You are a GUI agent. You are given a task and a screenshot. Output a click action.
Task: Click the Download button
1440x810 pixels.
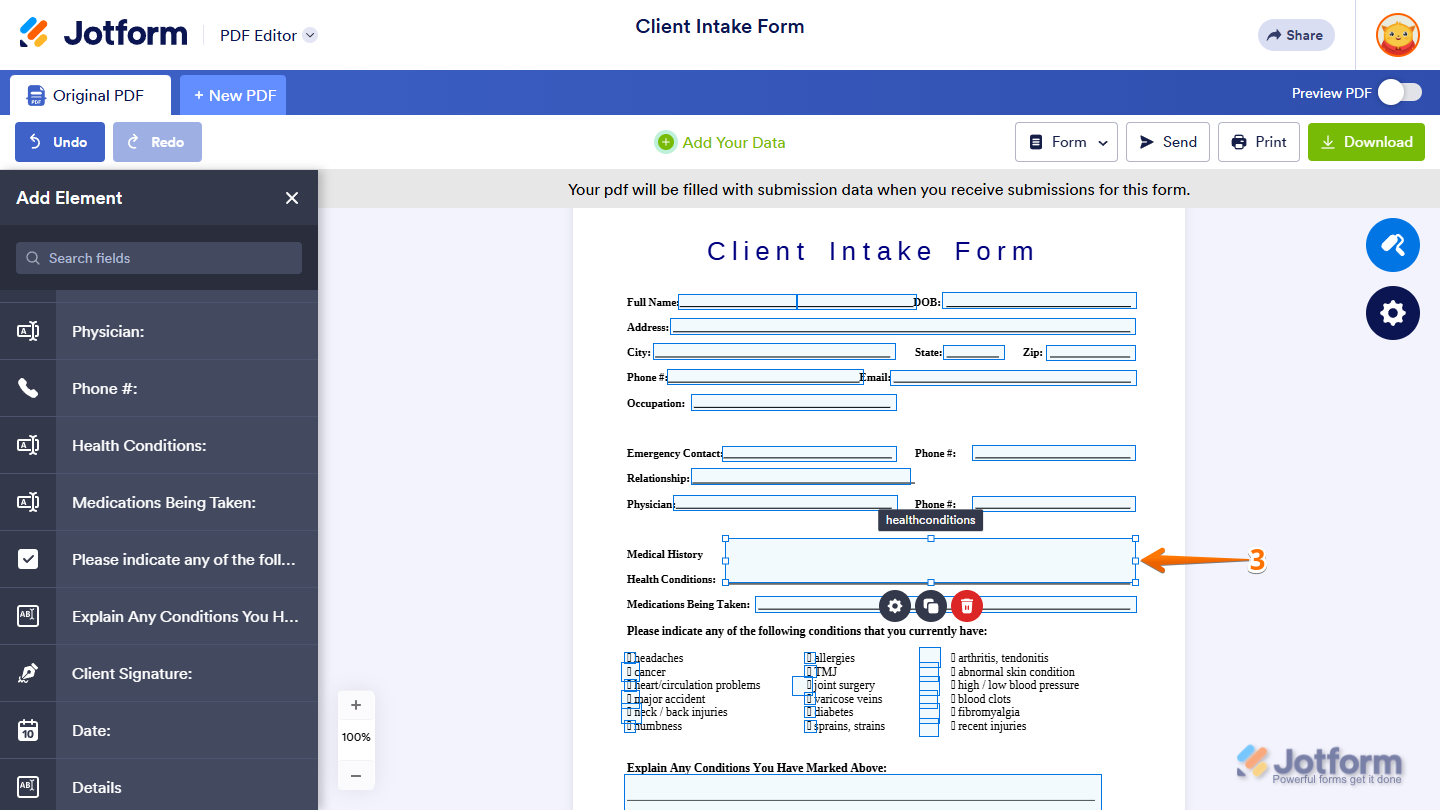[x=1366, y=142]
